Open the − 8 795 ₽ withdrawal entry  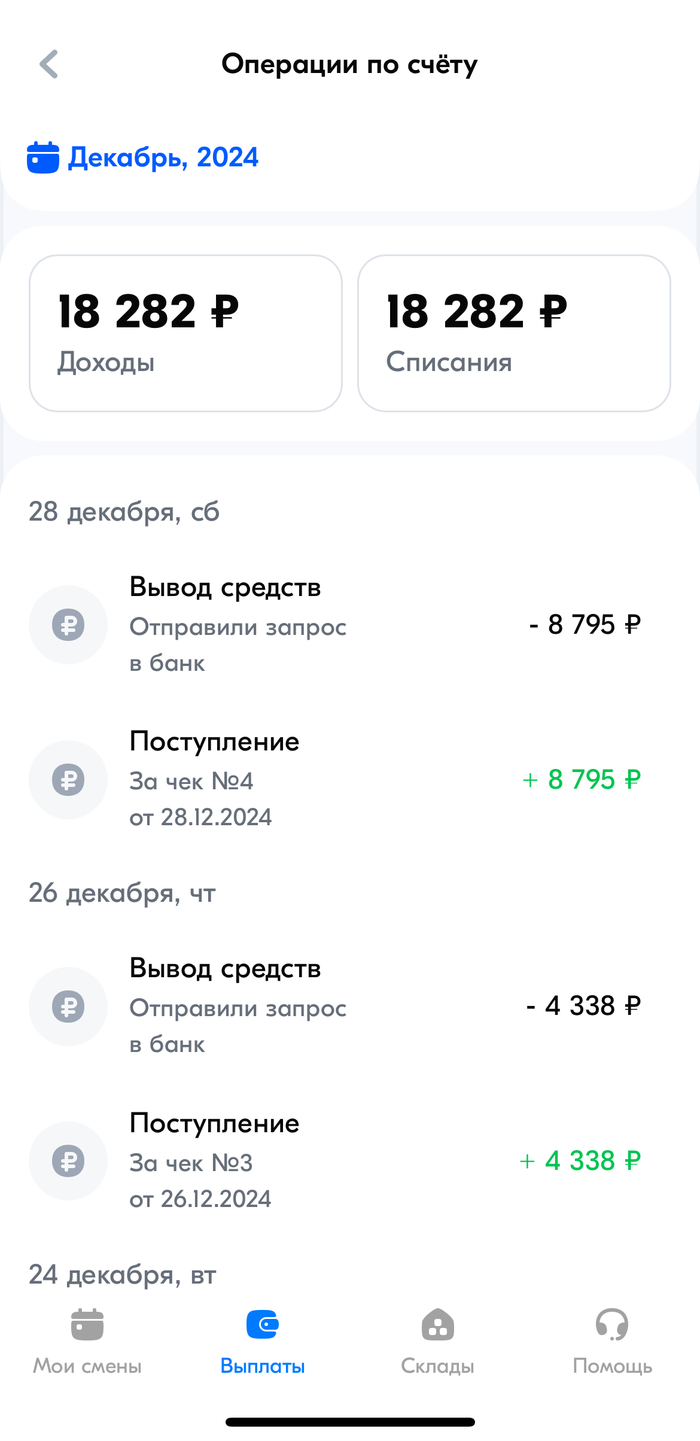(x=584, y=626)
